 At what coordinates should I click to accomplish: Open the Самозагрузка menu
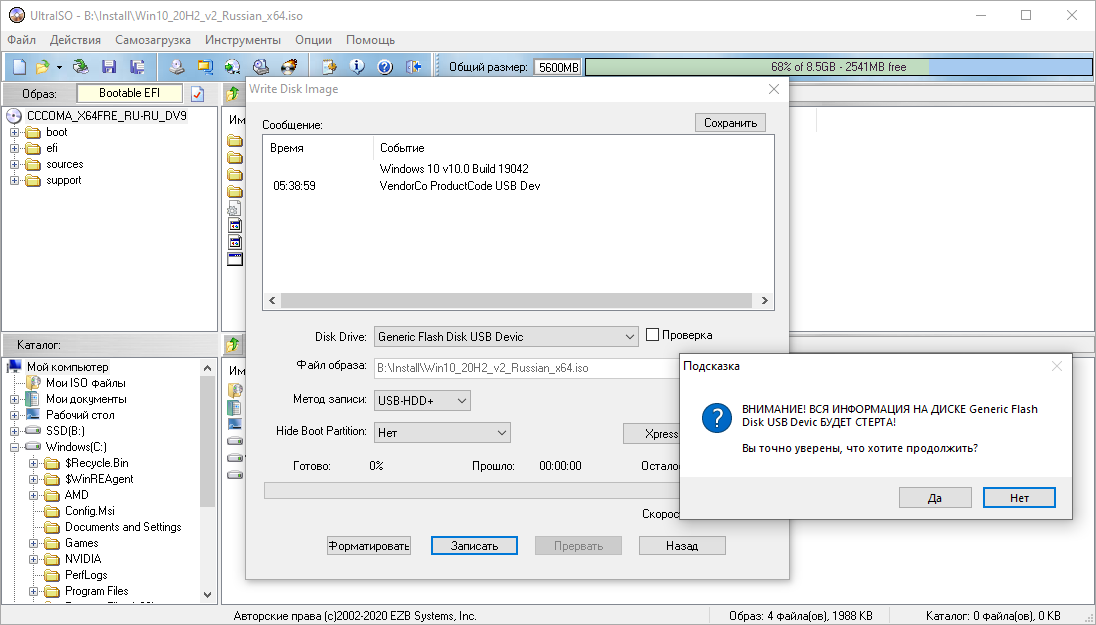pos(153,40)
